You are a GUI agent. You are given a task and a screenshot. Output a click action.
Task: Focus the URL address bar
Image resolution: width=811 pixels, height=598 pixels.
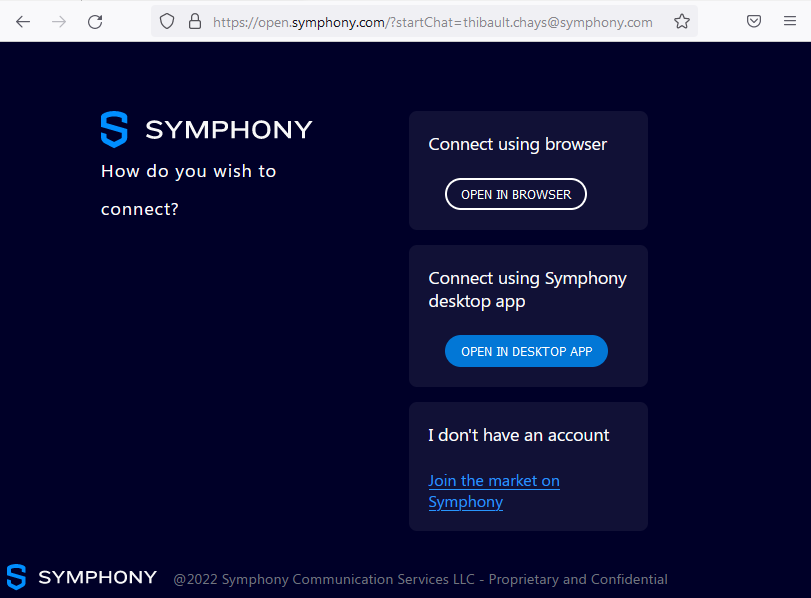pyautogui.click(x=432, y=21)
